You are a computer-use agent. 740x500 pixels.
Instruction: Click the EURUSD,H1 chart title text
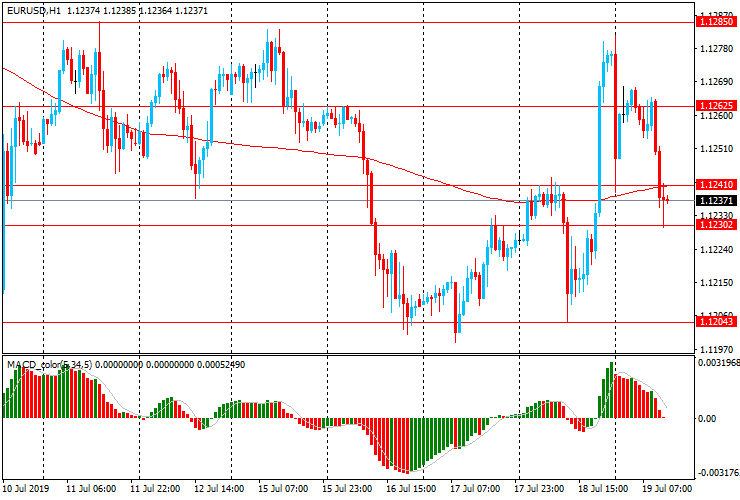tap(34, 11)
